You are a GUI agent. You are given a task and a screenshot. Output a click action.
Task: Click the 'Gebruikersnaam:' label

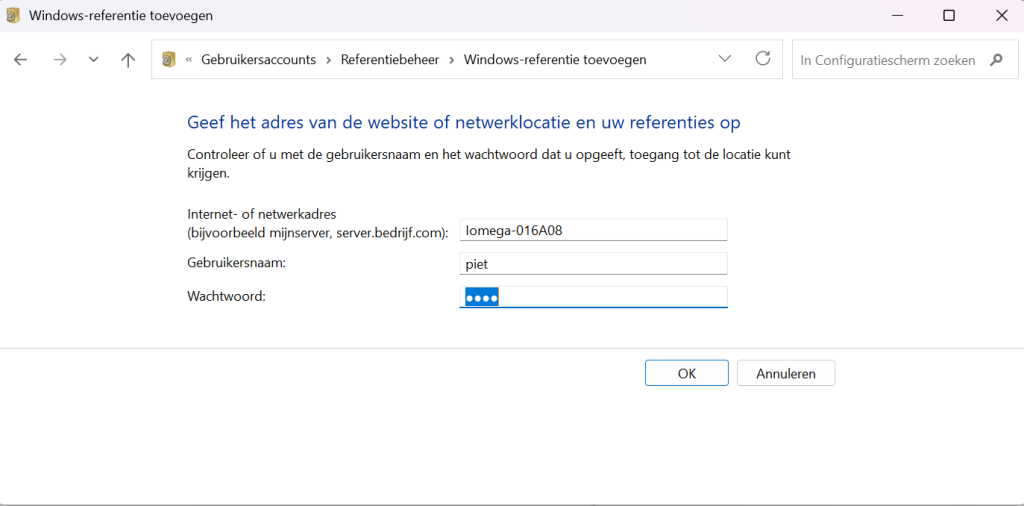237,262
